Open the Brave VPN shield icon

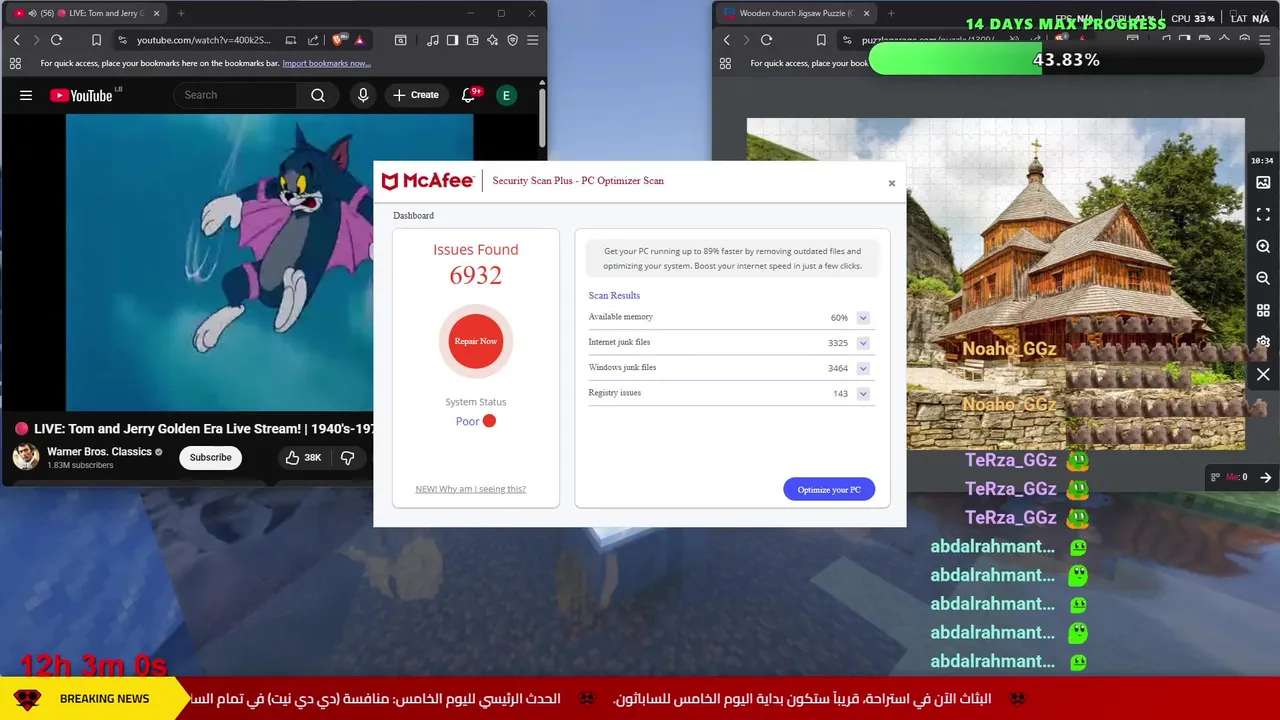tap(512, 40)
